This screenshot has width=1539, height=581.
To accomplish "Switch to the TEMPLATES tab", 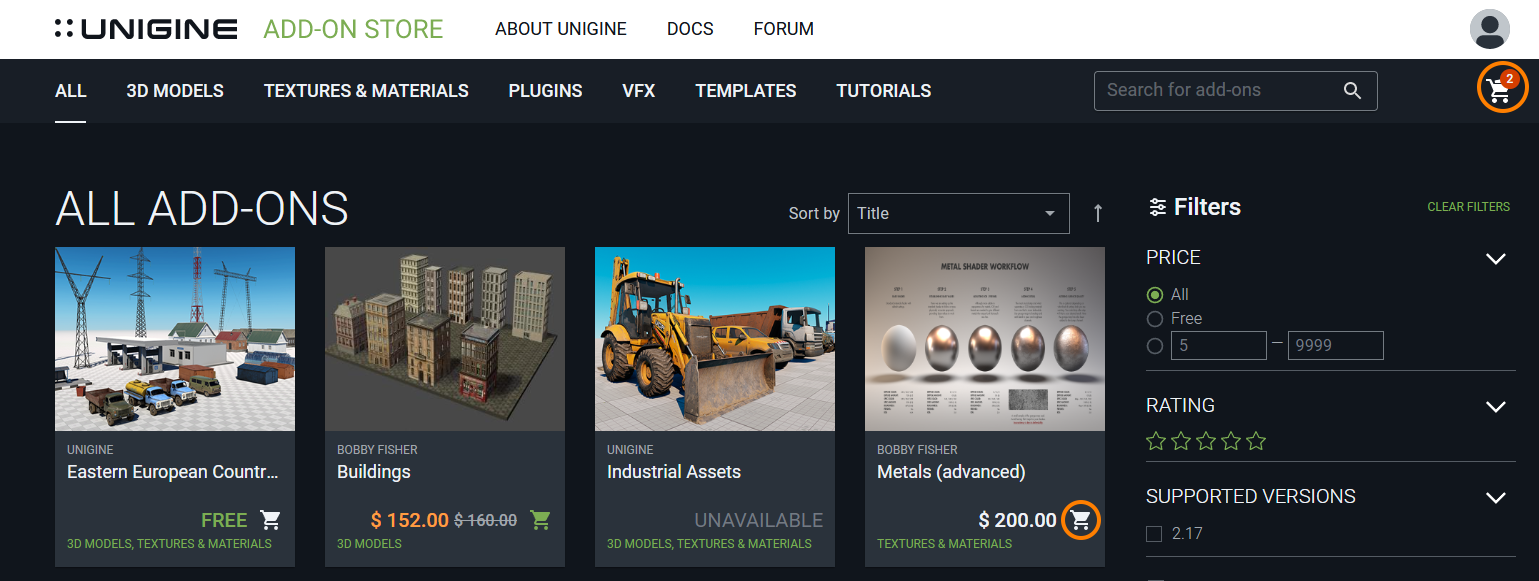I will pyautogui.click(x=746, y=91).
